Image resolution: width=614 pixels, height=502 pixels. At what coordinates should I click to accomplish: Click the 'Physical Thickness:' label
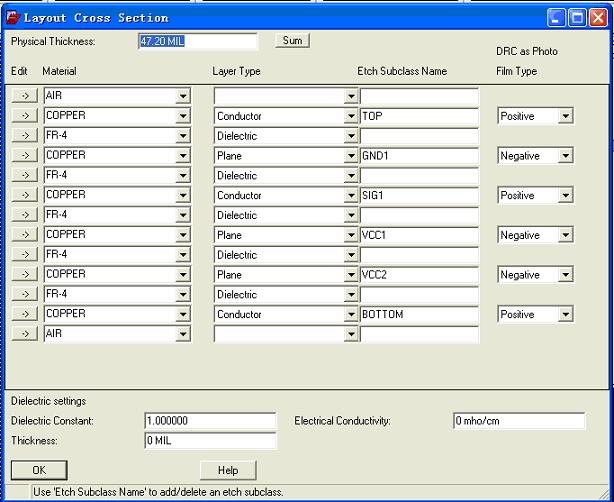click(53, 42)
